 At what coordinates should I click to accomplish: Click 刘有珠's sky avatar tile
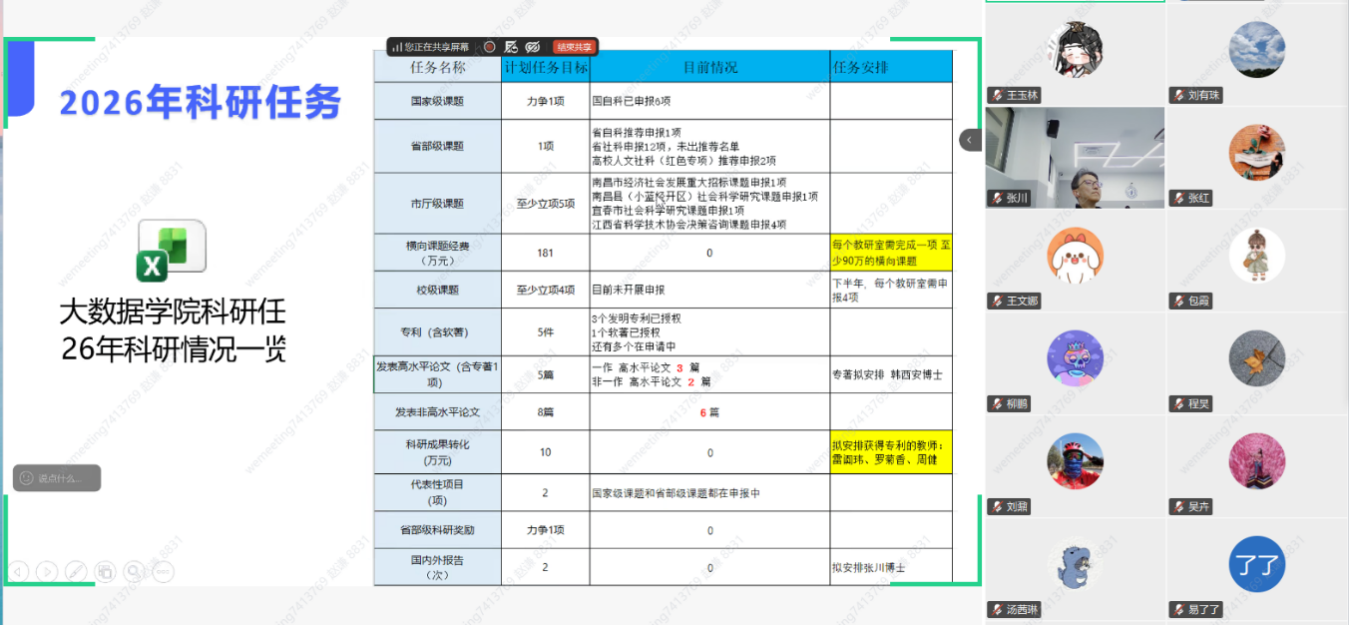[x=1256, y=49]
